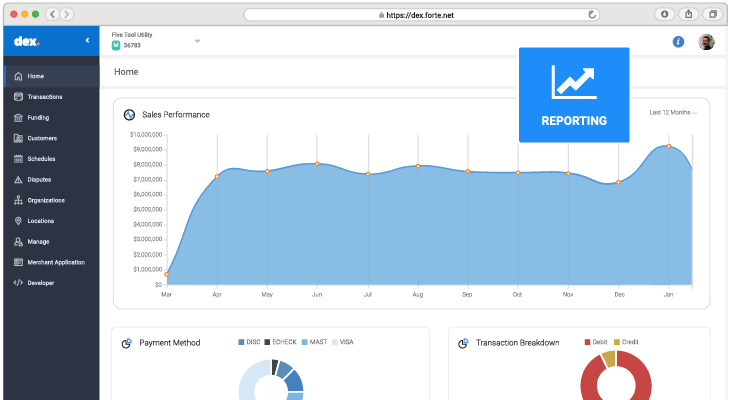Click the Transactions card icon
This screenshot has width=731, height=400.
pos(18,97)
